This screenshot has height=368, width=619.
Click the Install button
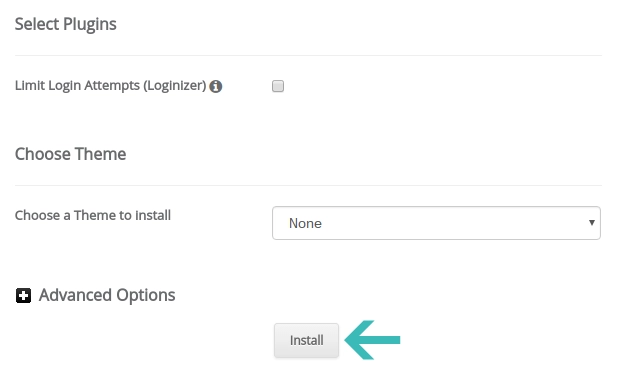click(306, 340)
